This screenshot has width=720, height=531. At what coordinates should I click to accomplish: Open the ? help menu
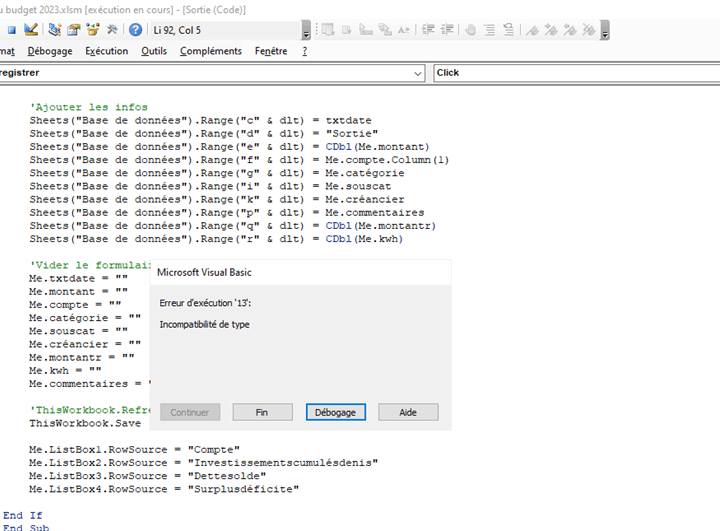[305, 51]
